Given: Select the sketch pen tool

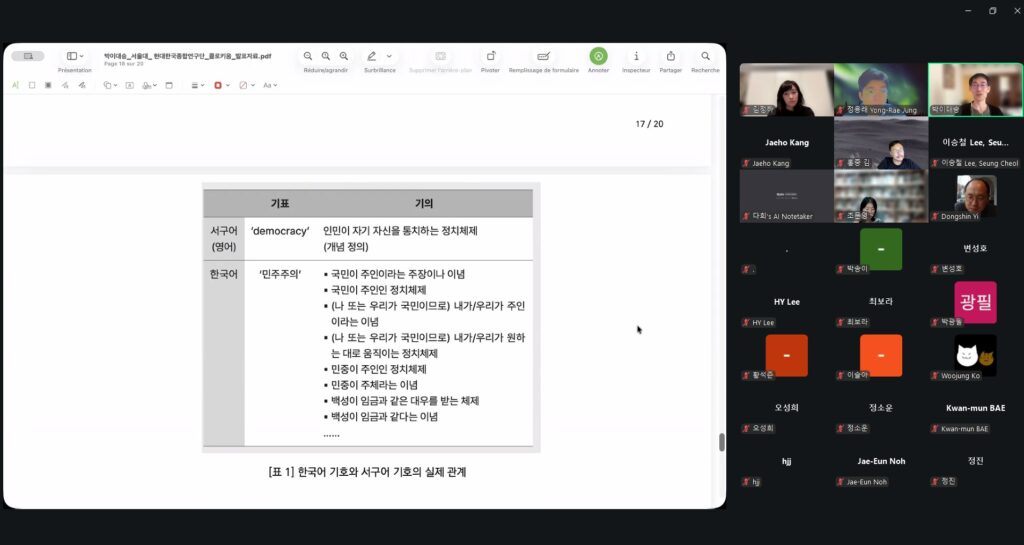Looking at the screenshot, I should tap(65, 86).
